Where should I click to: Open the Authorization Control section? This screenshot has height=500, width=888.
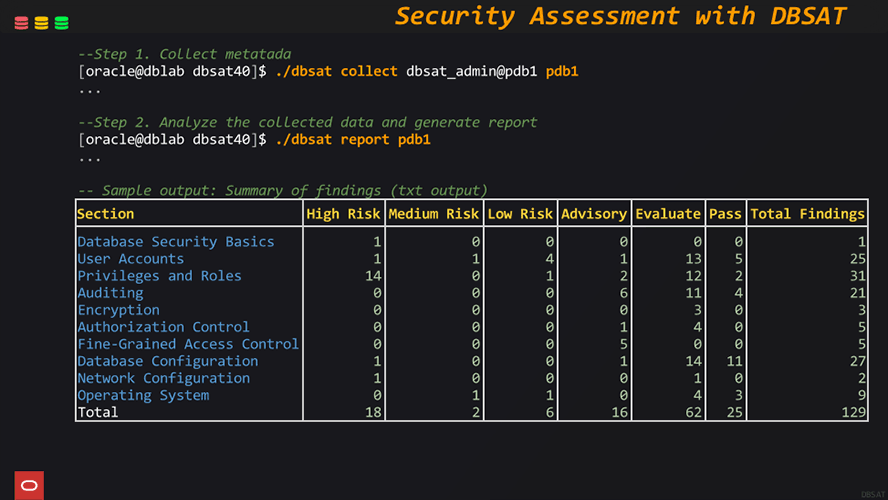click(163, 327)
